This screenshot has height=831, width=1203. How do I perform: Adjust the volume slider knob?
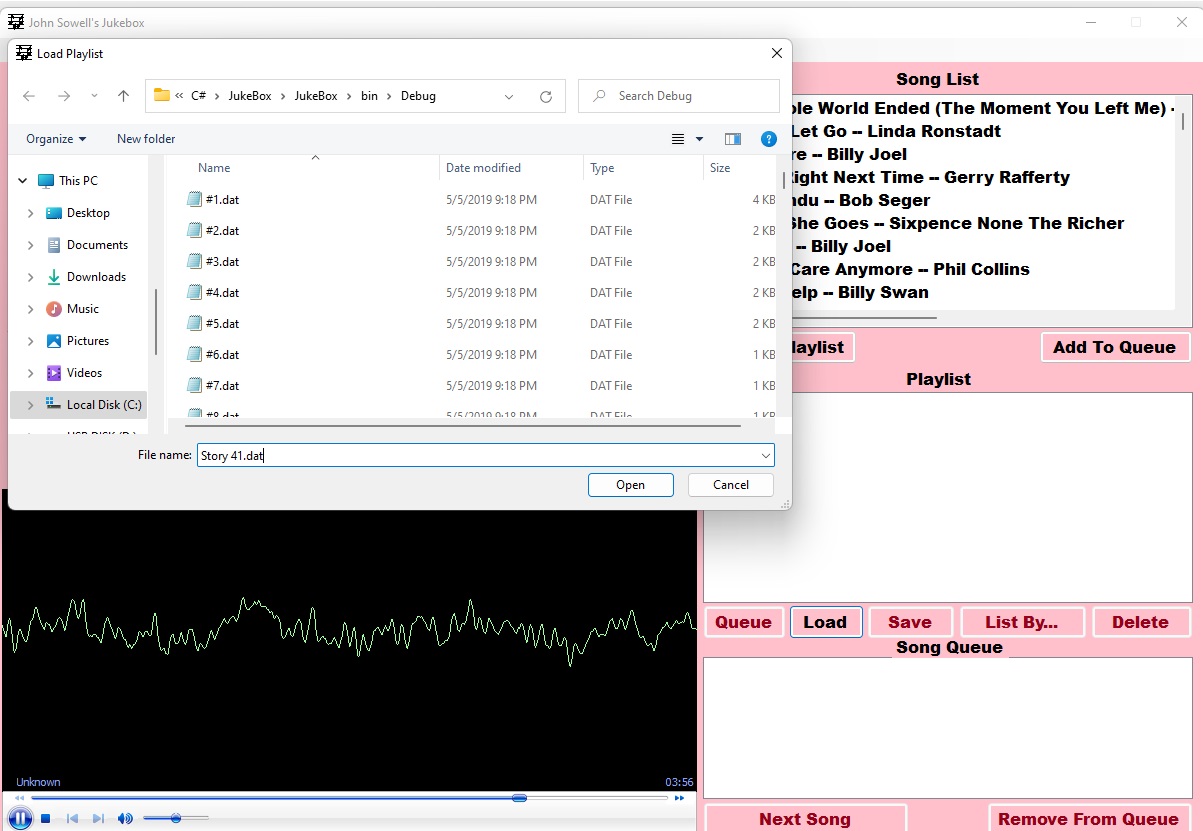point(176,818)
